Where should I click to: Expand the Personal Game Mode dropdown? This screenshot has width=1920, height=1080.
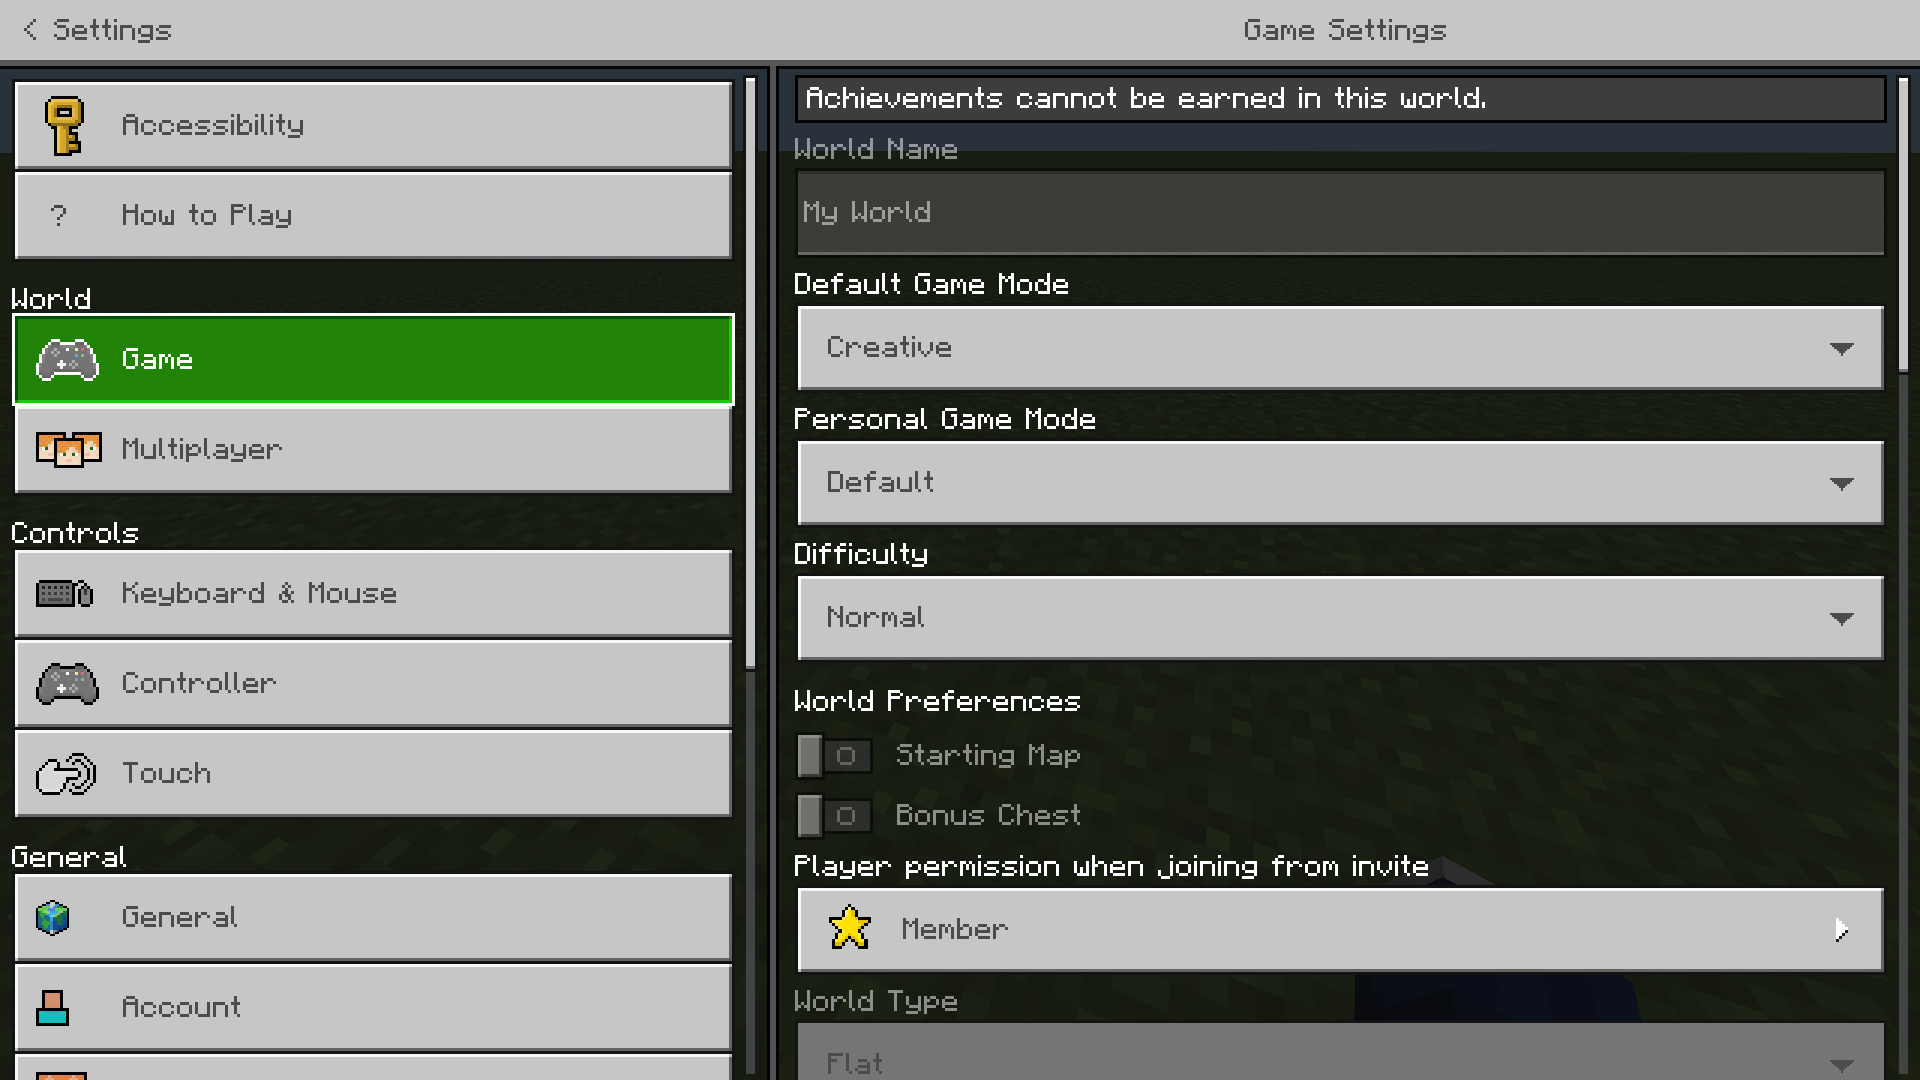pos(1340,483)
